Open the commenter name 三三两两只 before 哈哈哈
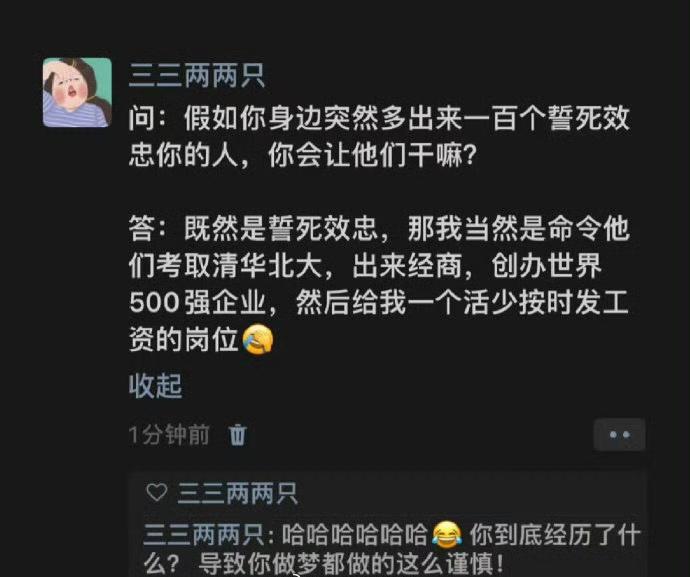The image size is (690, 577). [204, 534]
